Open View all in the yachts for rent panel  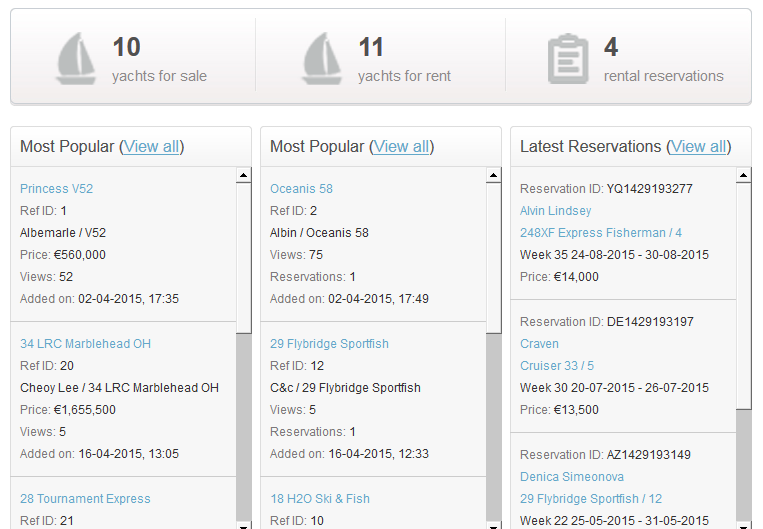(x=401, y=146)
